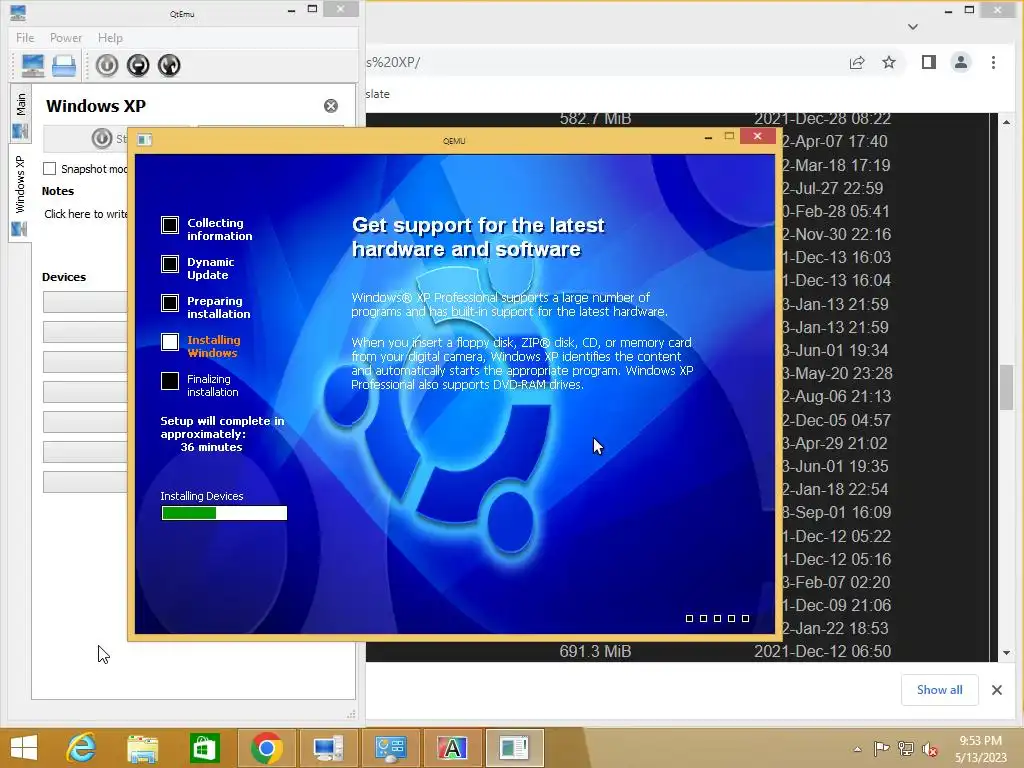Open the Help menu in QtEmu
Viewport: 1024px width, 768px height.
coord(110,38)
